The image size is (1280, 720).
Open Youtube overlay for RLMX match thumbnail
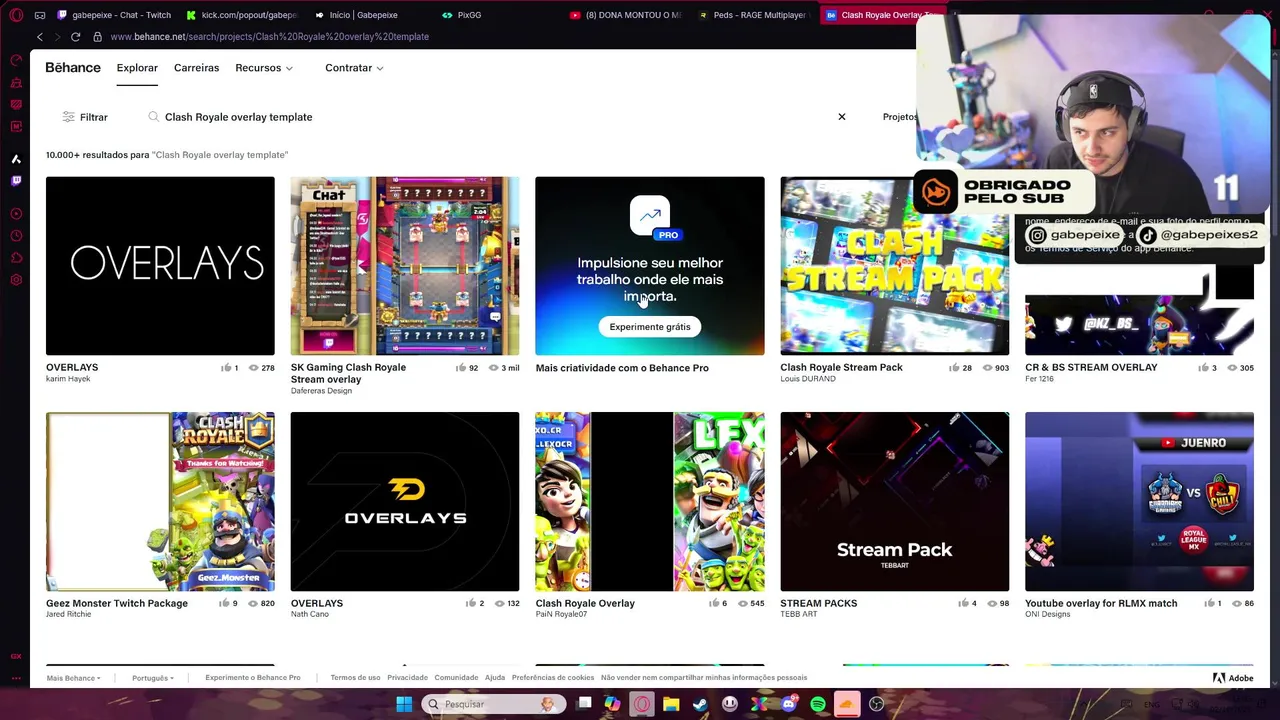1139,501
